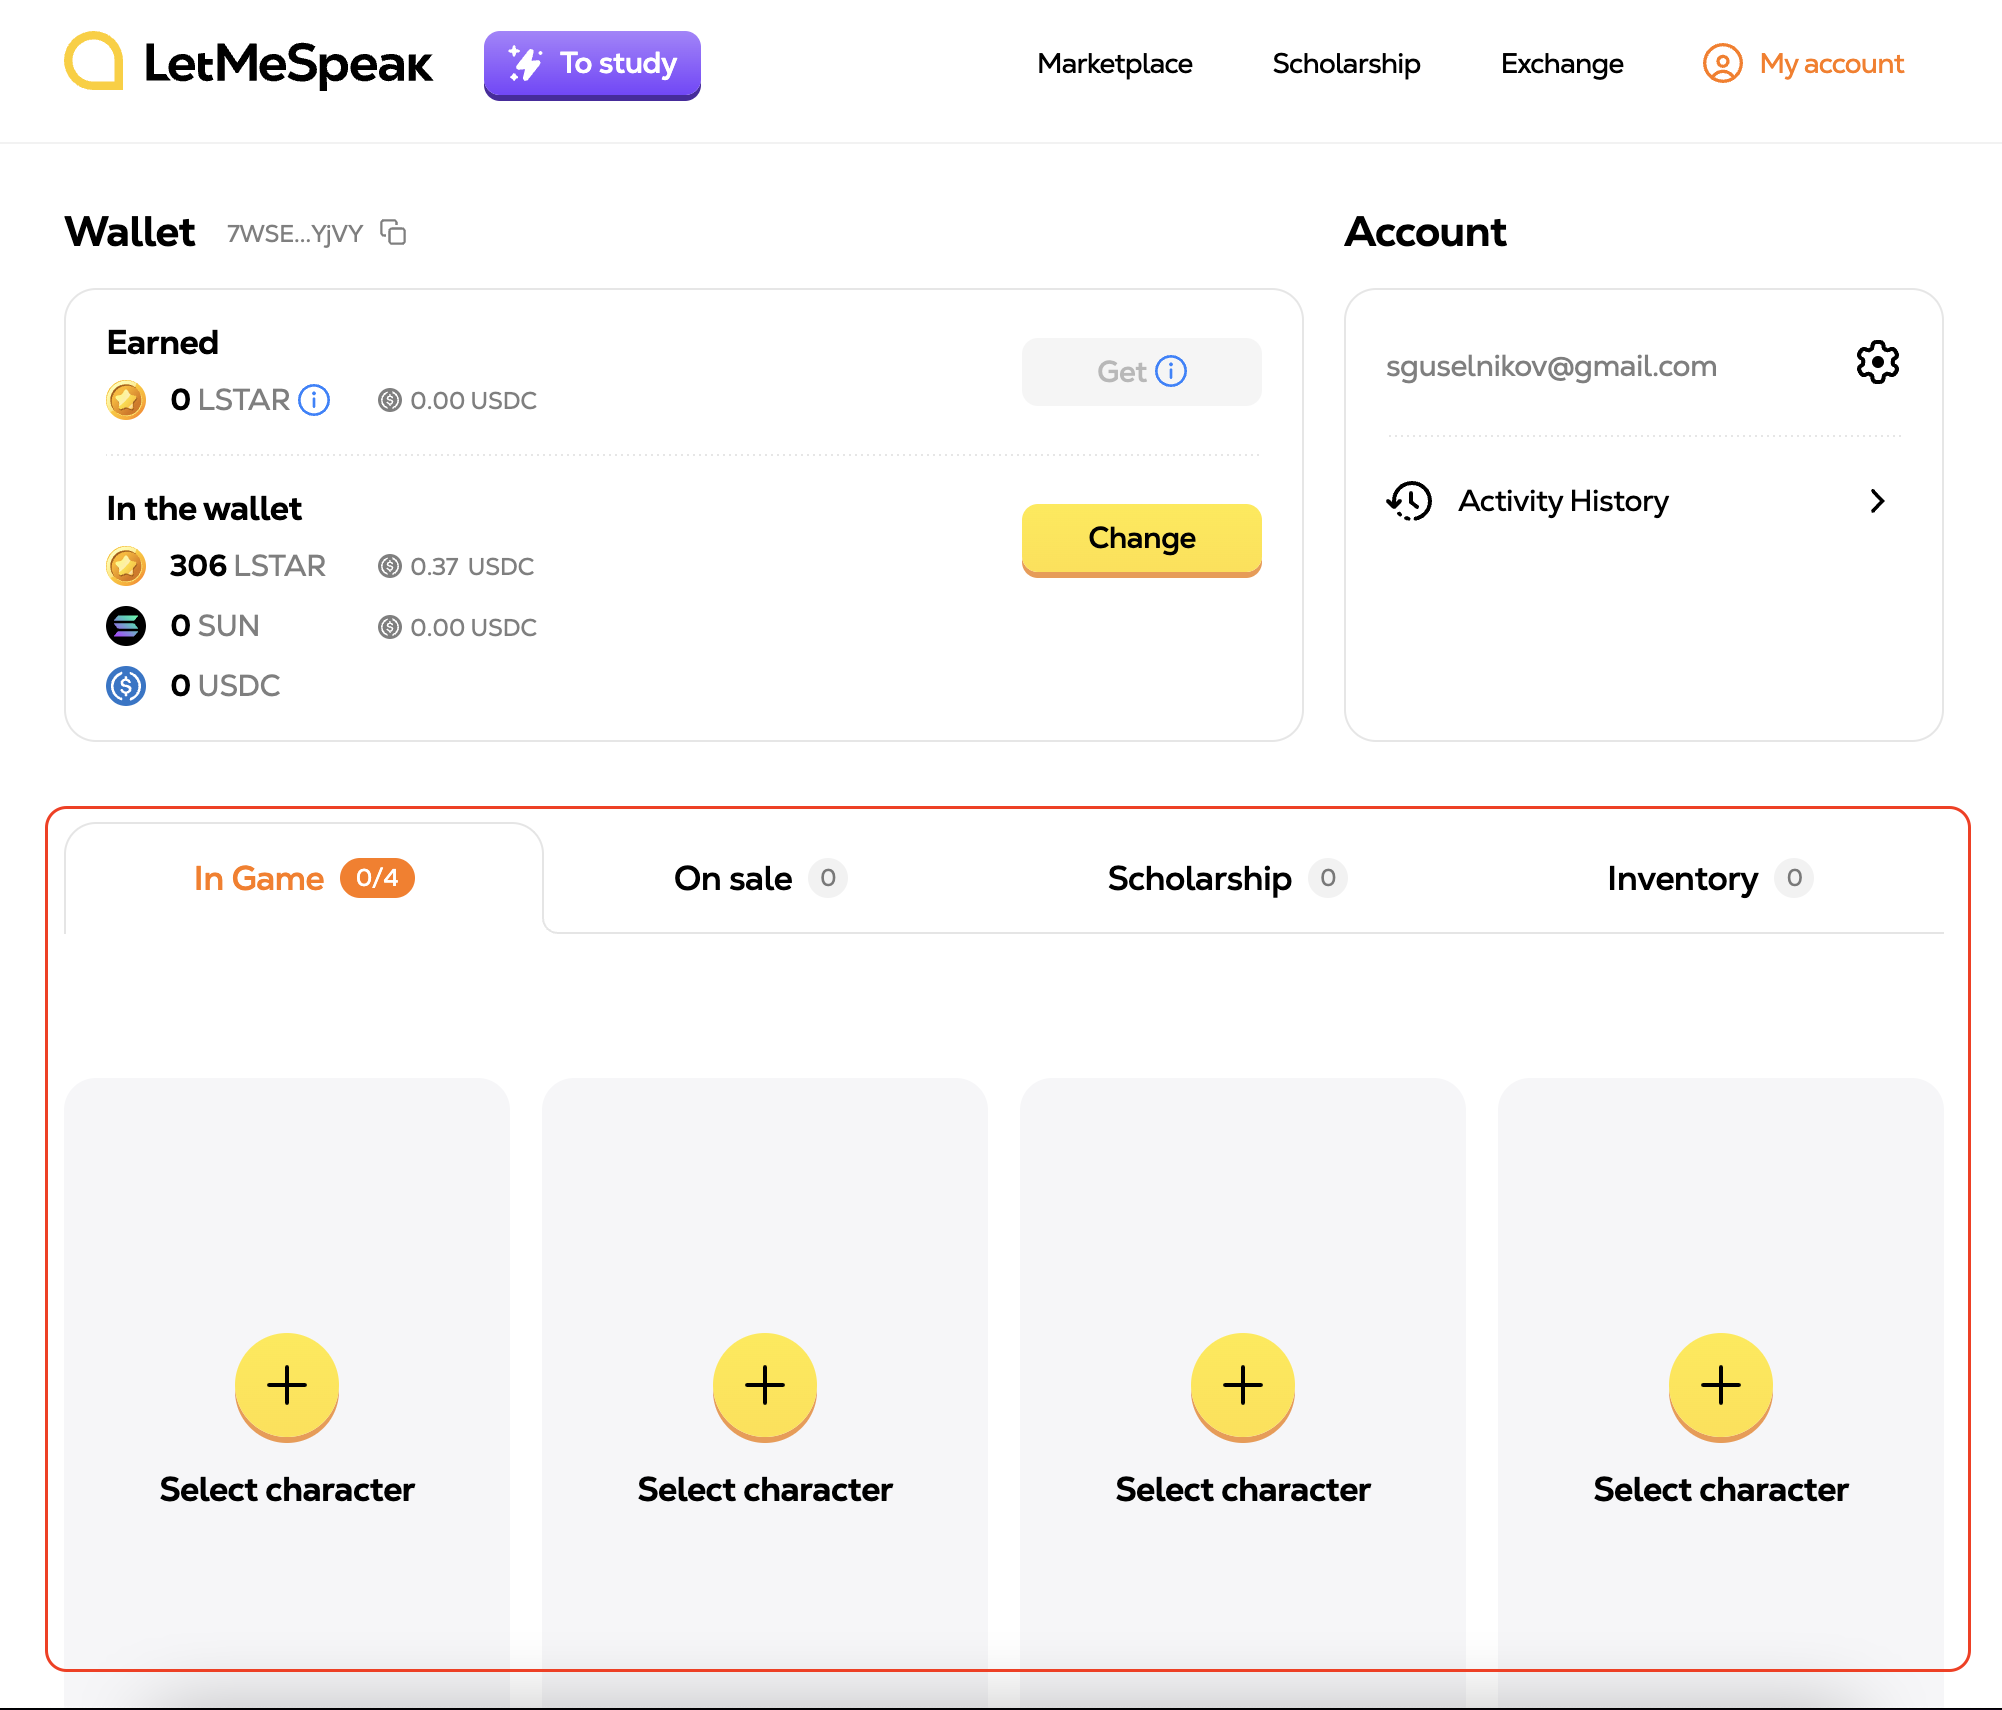Switch to the On sale tab

[x=760, y=878]
